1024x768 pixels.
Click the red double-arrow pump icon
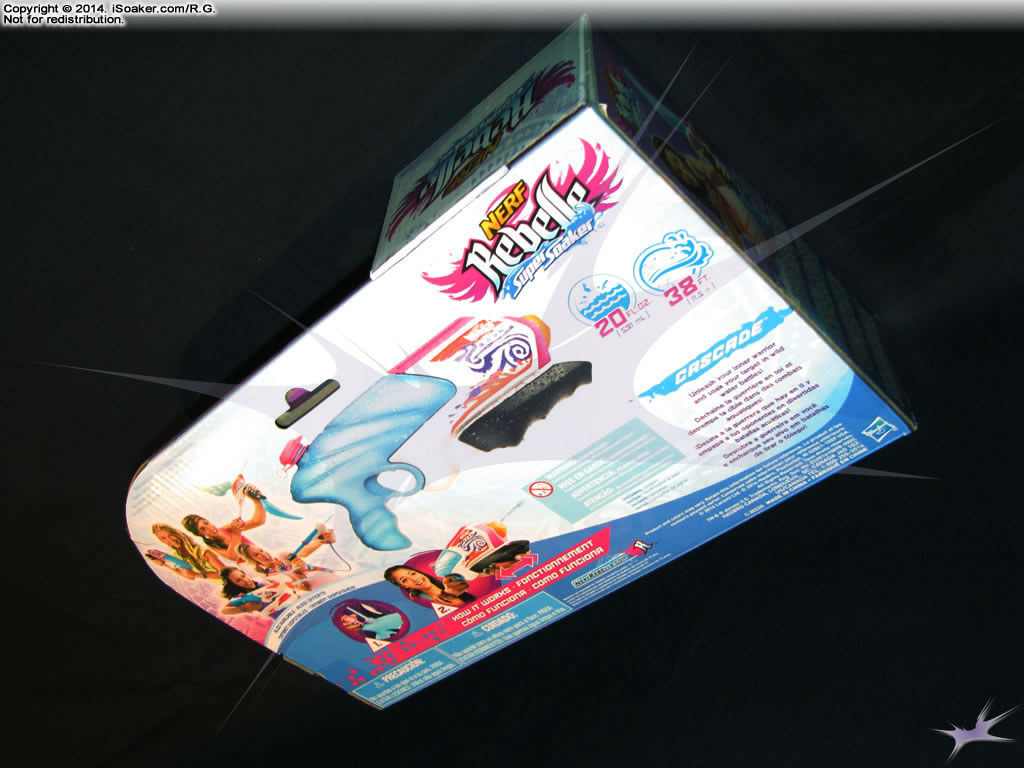(x=516, y=566)
